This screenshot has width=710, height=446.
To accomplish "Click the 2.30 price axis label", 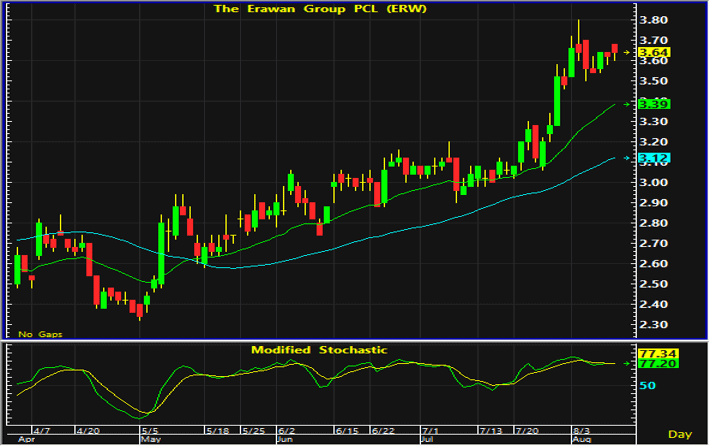I will pos(653,325).
